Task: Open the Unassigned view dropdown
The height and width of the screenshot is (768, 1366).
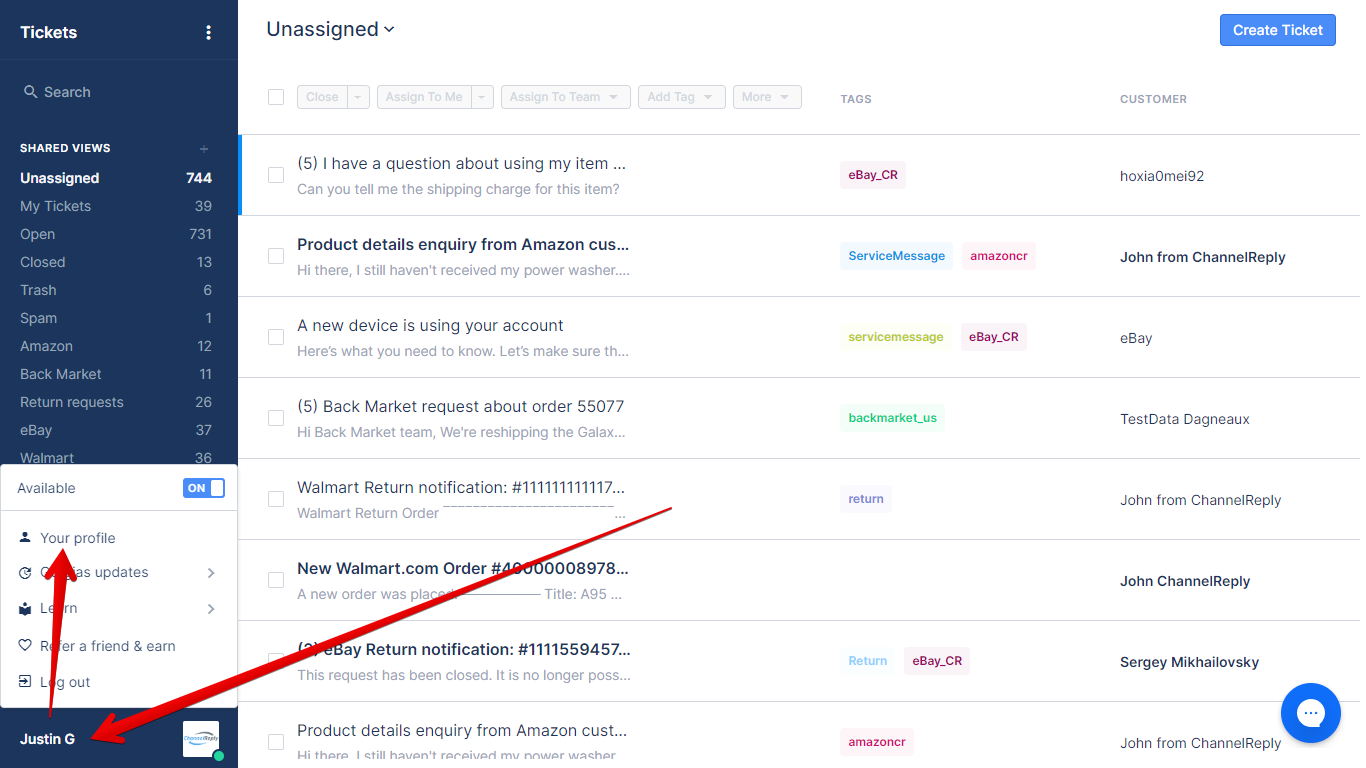Action: [x=331, y=29]
